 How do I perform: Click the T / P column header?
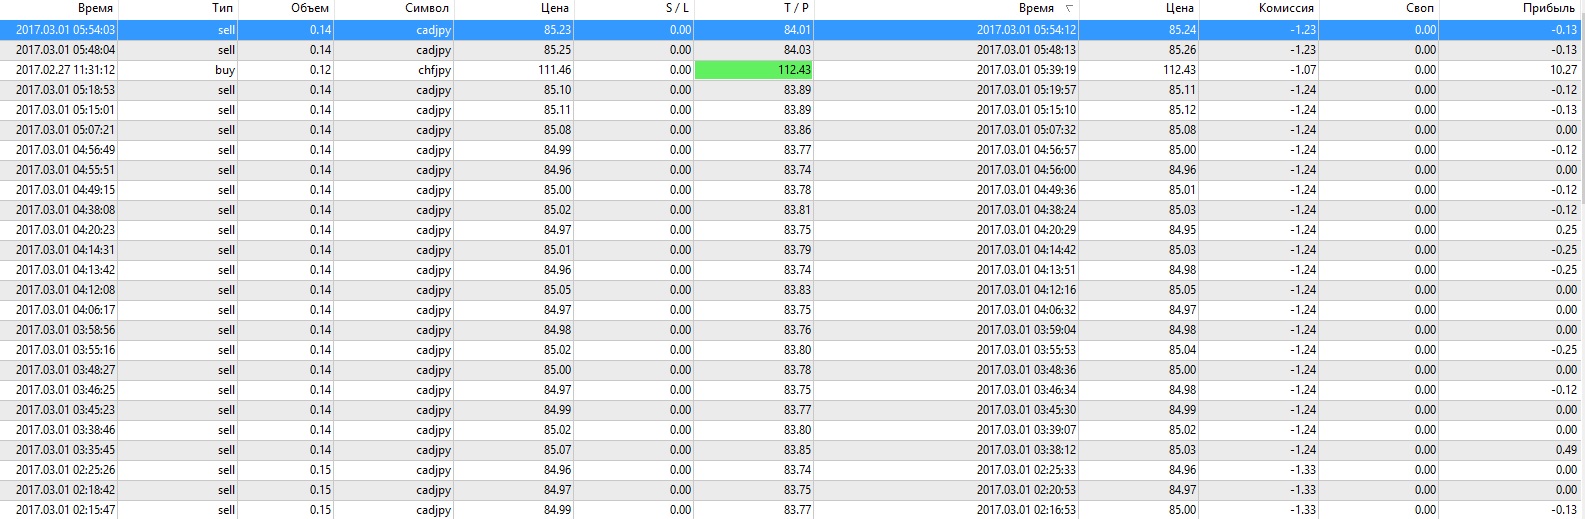pyautogui.click(x=796, y=8)
